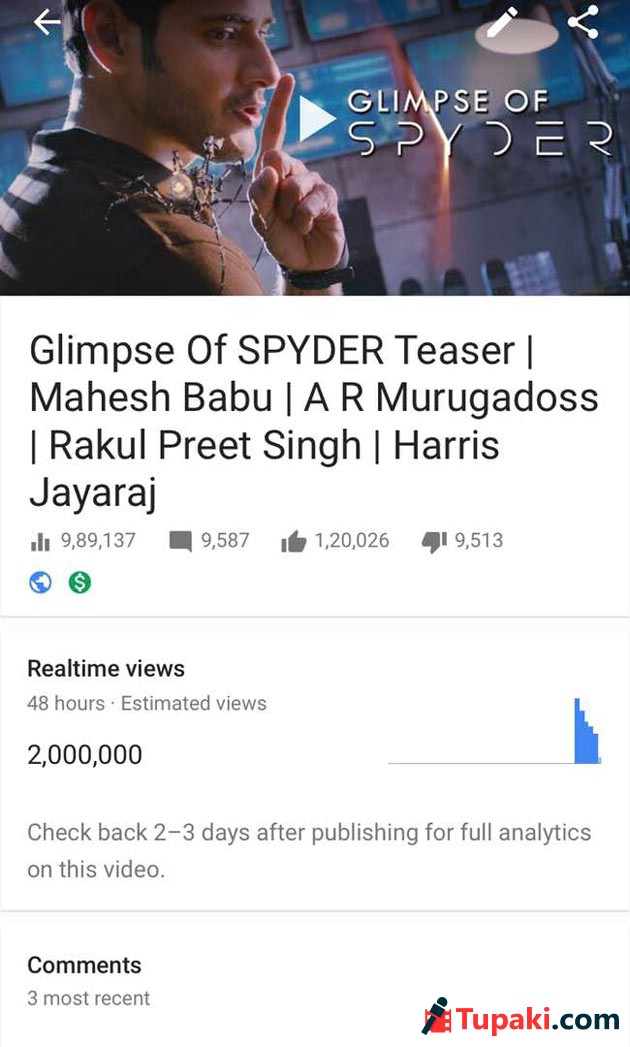Tap the share icon
The height and width of the screenshot is (1047, 630).
click(x=583, y=22)
